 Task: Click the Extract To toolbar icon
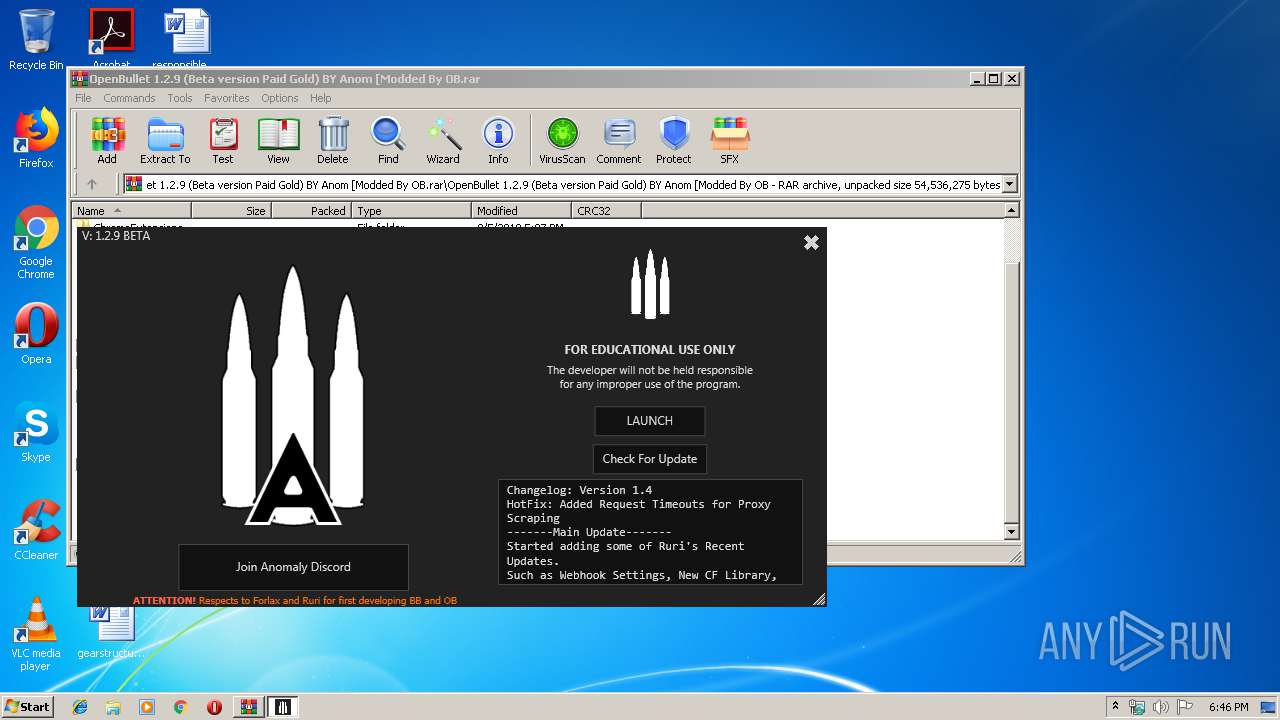point(165,141)
